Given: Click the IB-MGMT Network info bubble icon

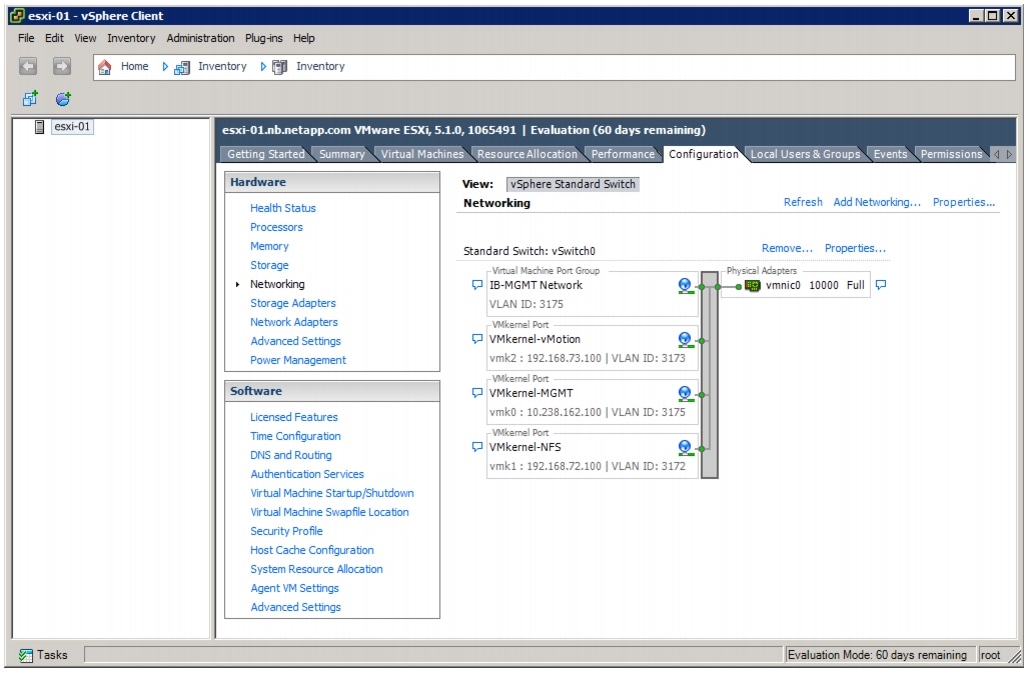Looking at the screenshot, I should tap(477, 285).
